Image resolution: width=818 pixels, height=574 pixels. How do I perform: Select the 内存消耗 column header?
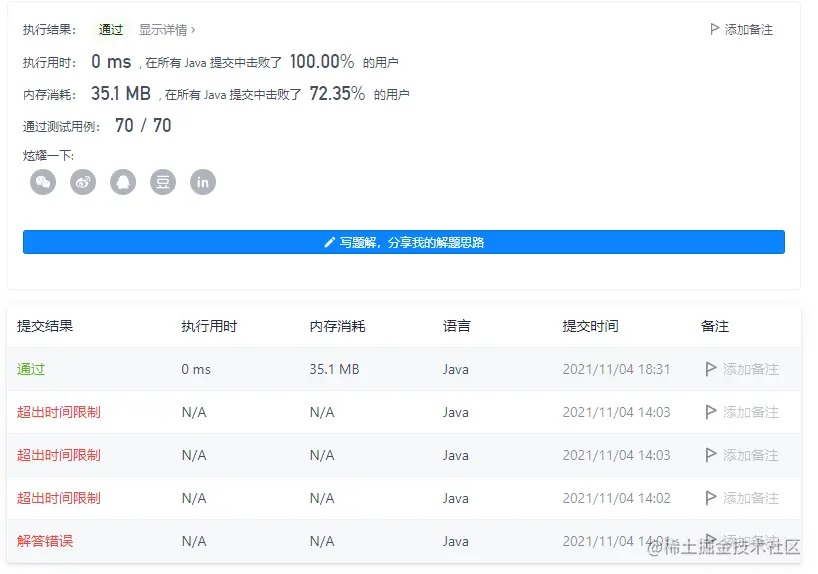click(338, 326)
